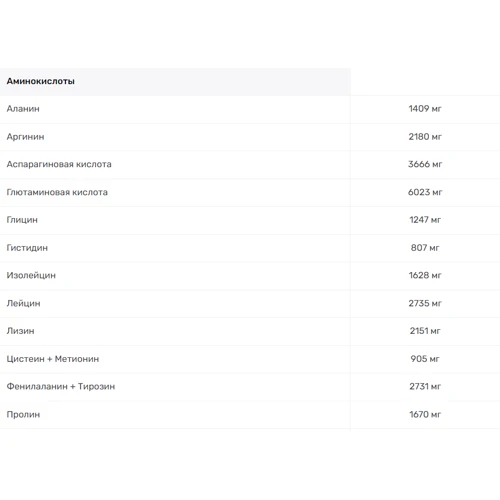Select the Аргинин row label

(25, 137)
